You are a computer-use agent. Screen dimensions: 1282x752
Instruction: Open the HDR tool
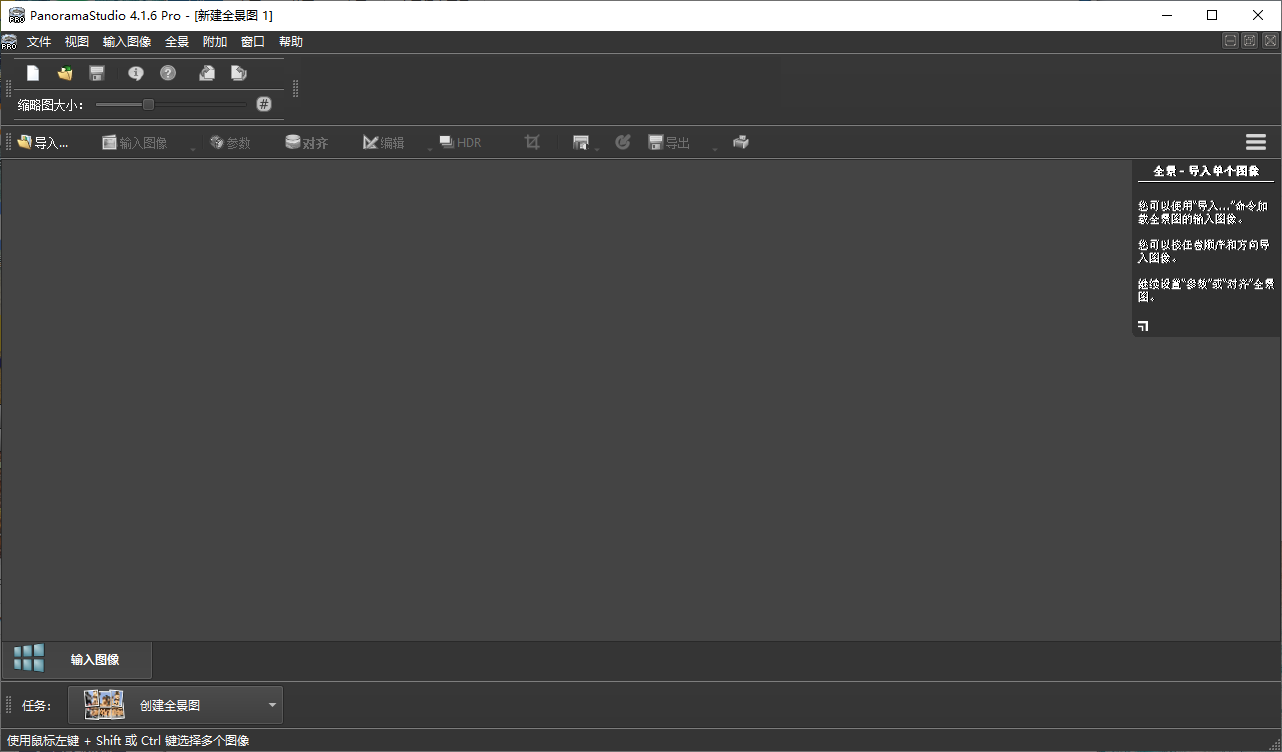pyautogui.click(x=457, y=142)
